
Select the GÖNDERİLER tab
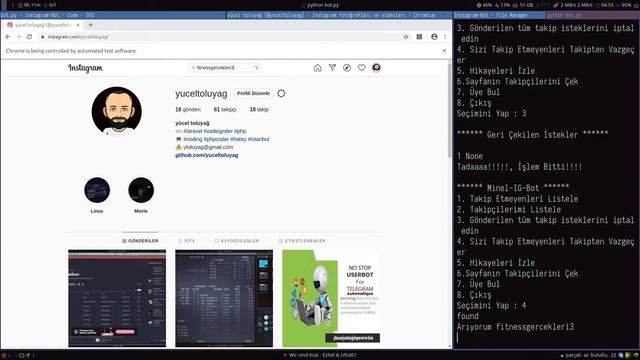pos(140,241)
